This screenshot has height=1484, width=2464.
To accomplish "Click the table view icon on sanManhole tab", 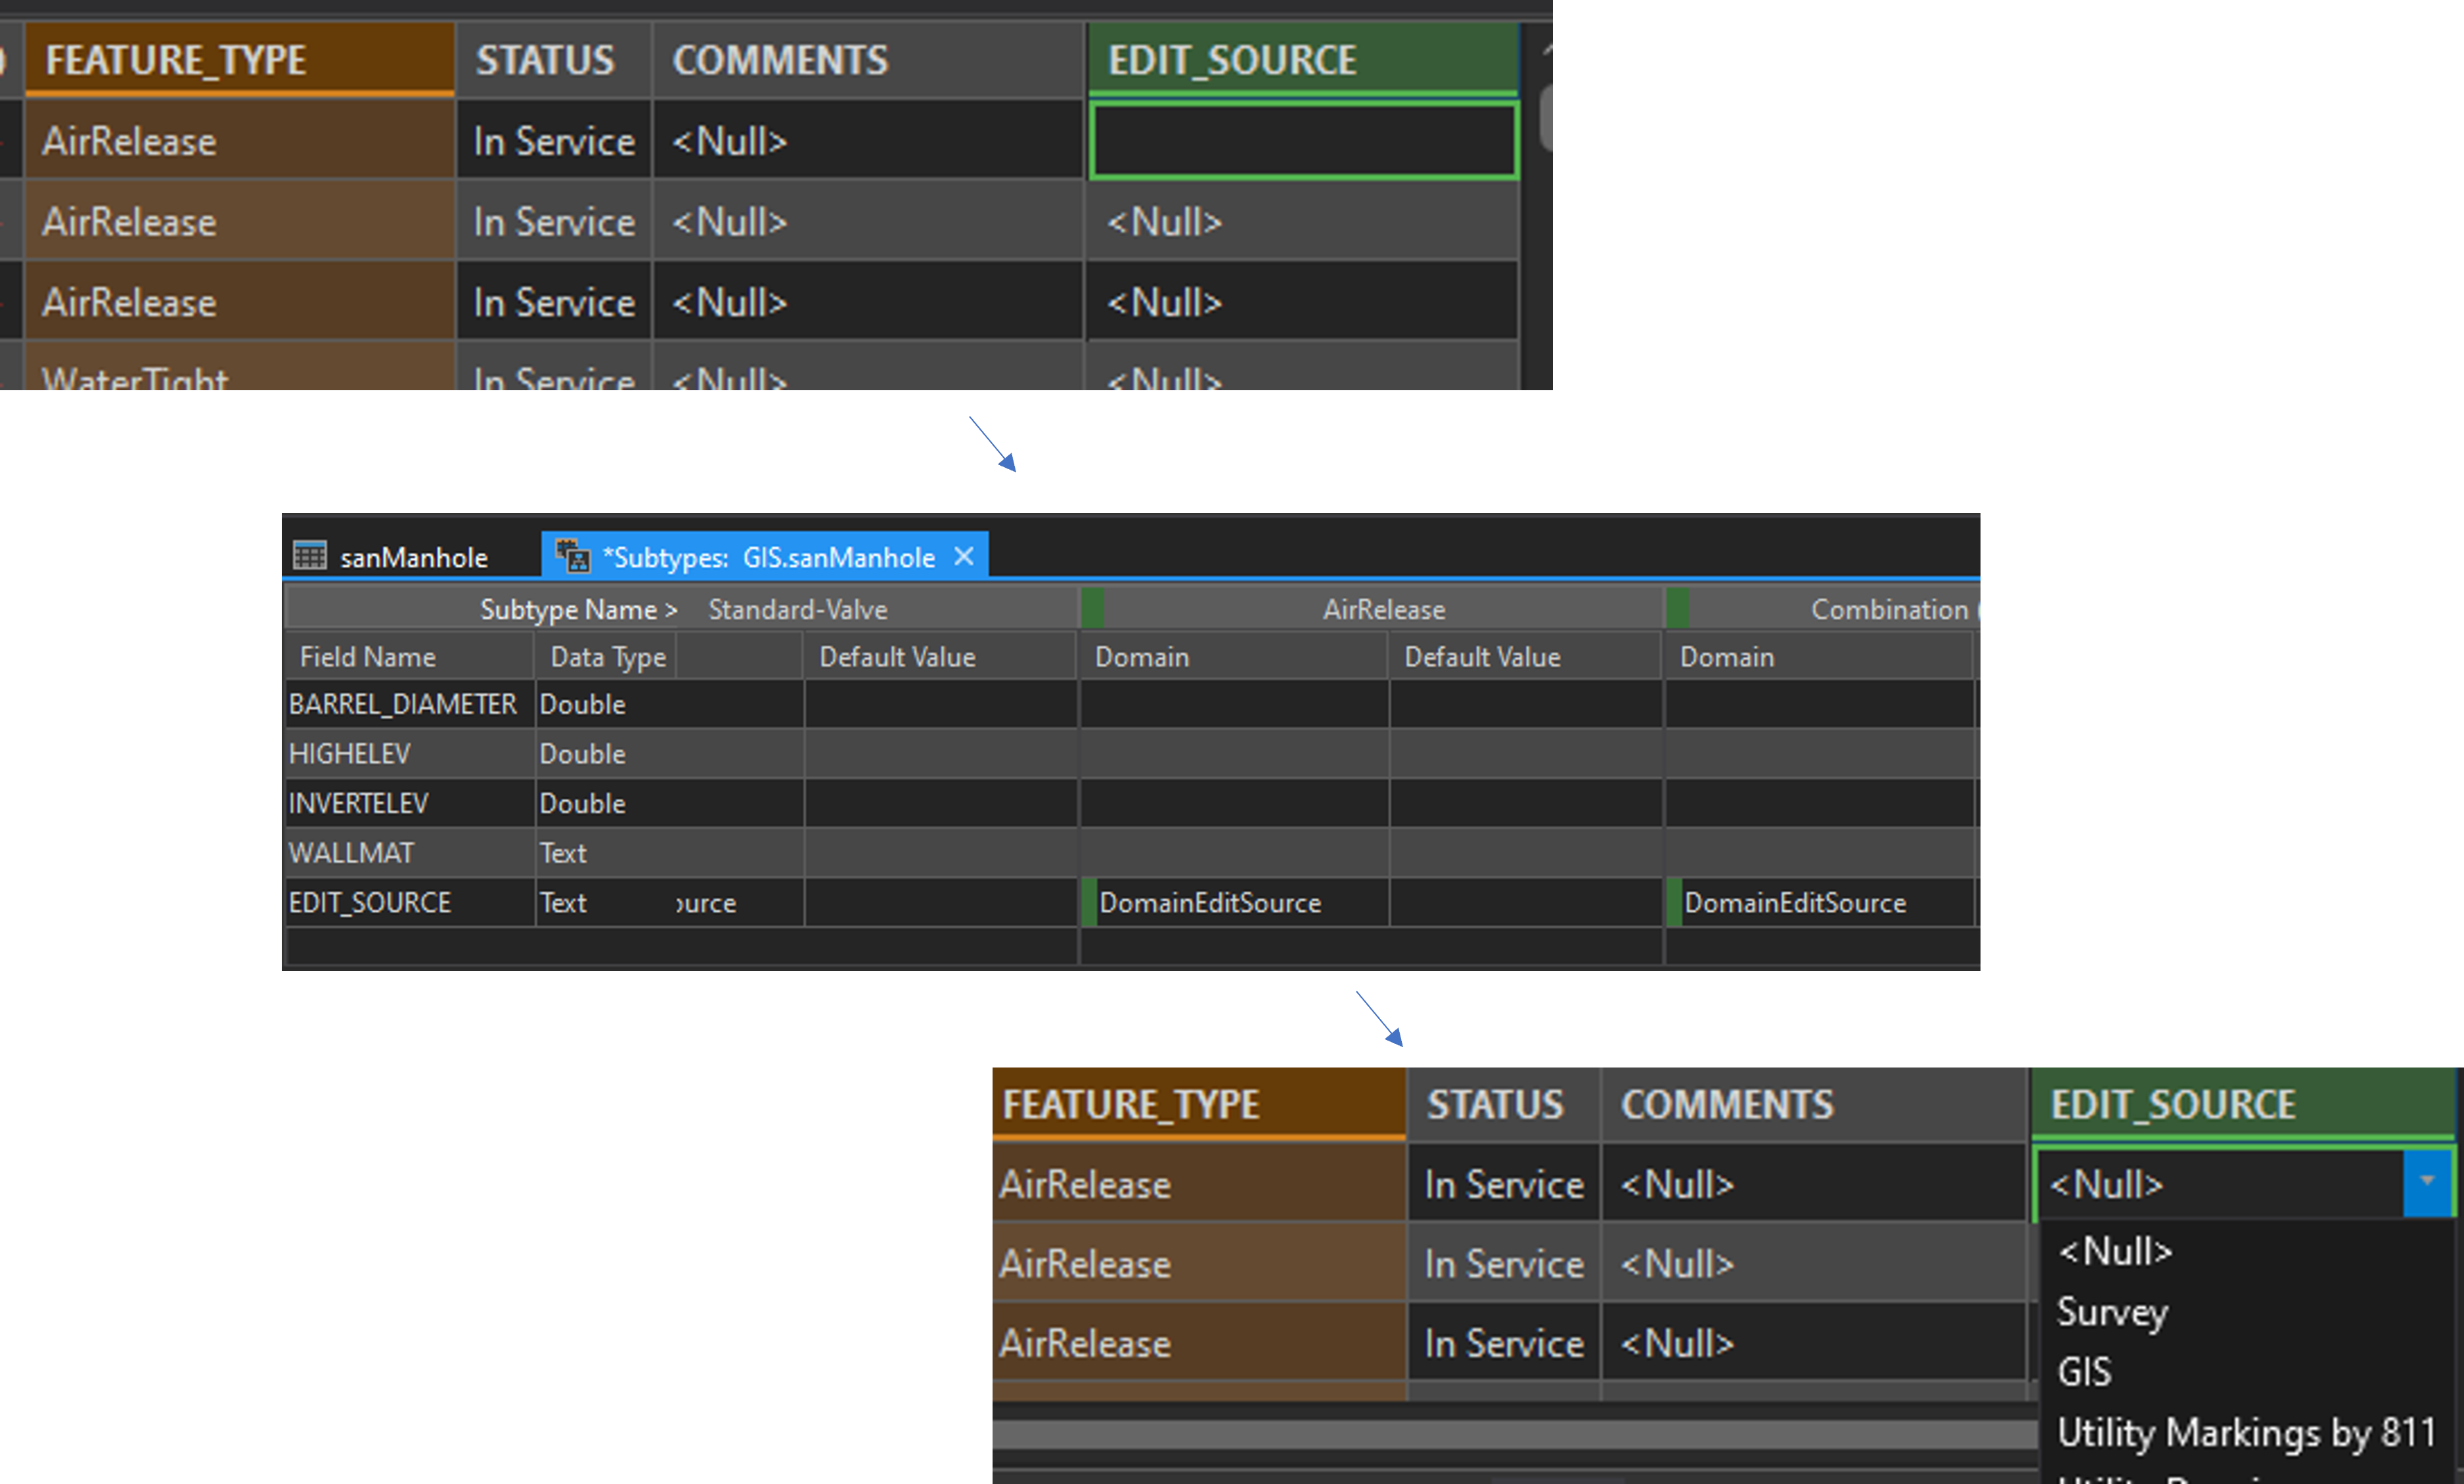I will (x=311, y=556).
